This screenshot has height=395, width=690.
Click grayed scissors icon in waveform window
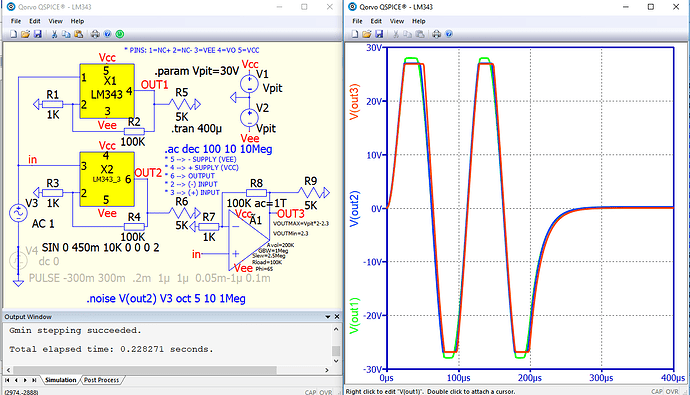click(x=396, y=34)
